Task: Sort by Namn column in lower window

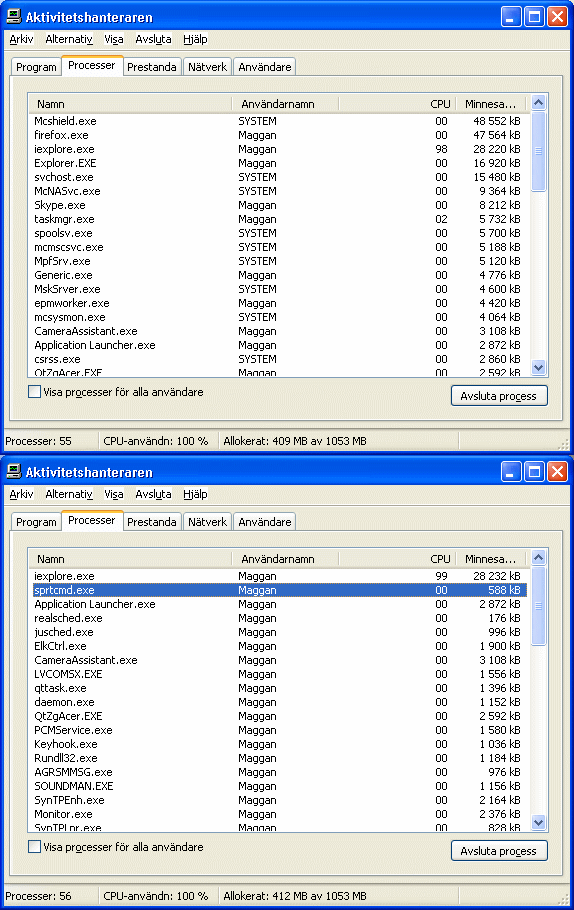Action: coord(130,559)
